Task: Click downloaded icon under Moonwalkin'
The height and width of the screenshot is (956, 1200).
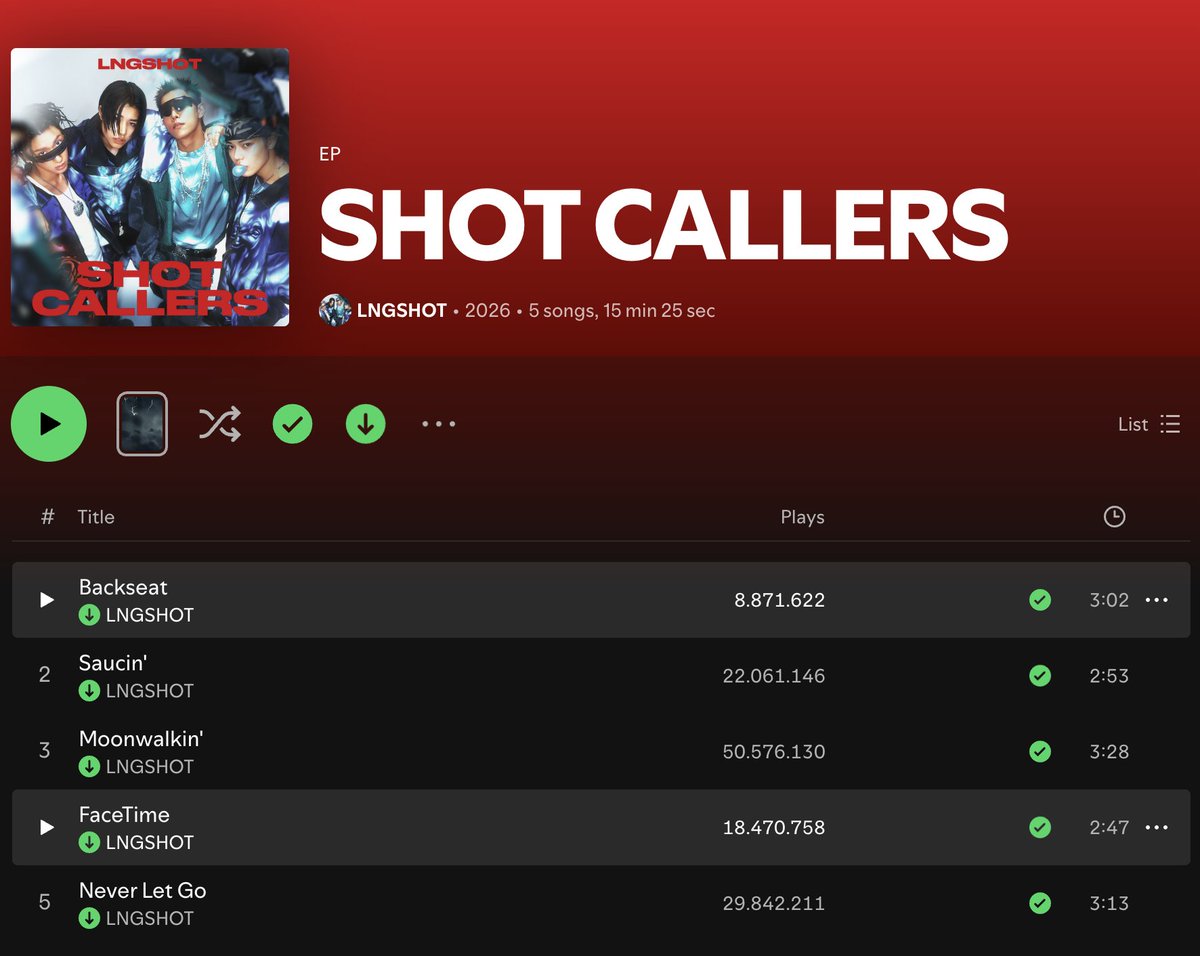Action: tap(89, 767)
